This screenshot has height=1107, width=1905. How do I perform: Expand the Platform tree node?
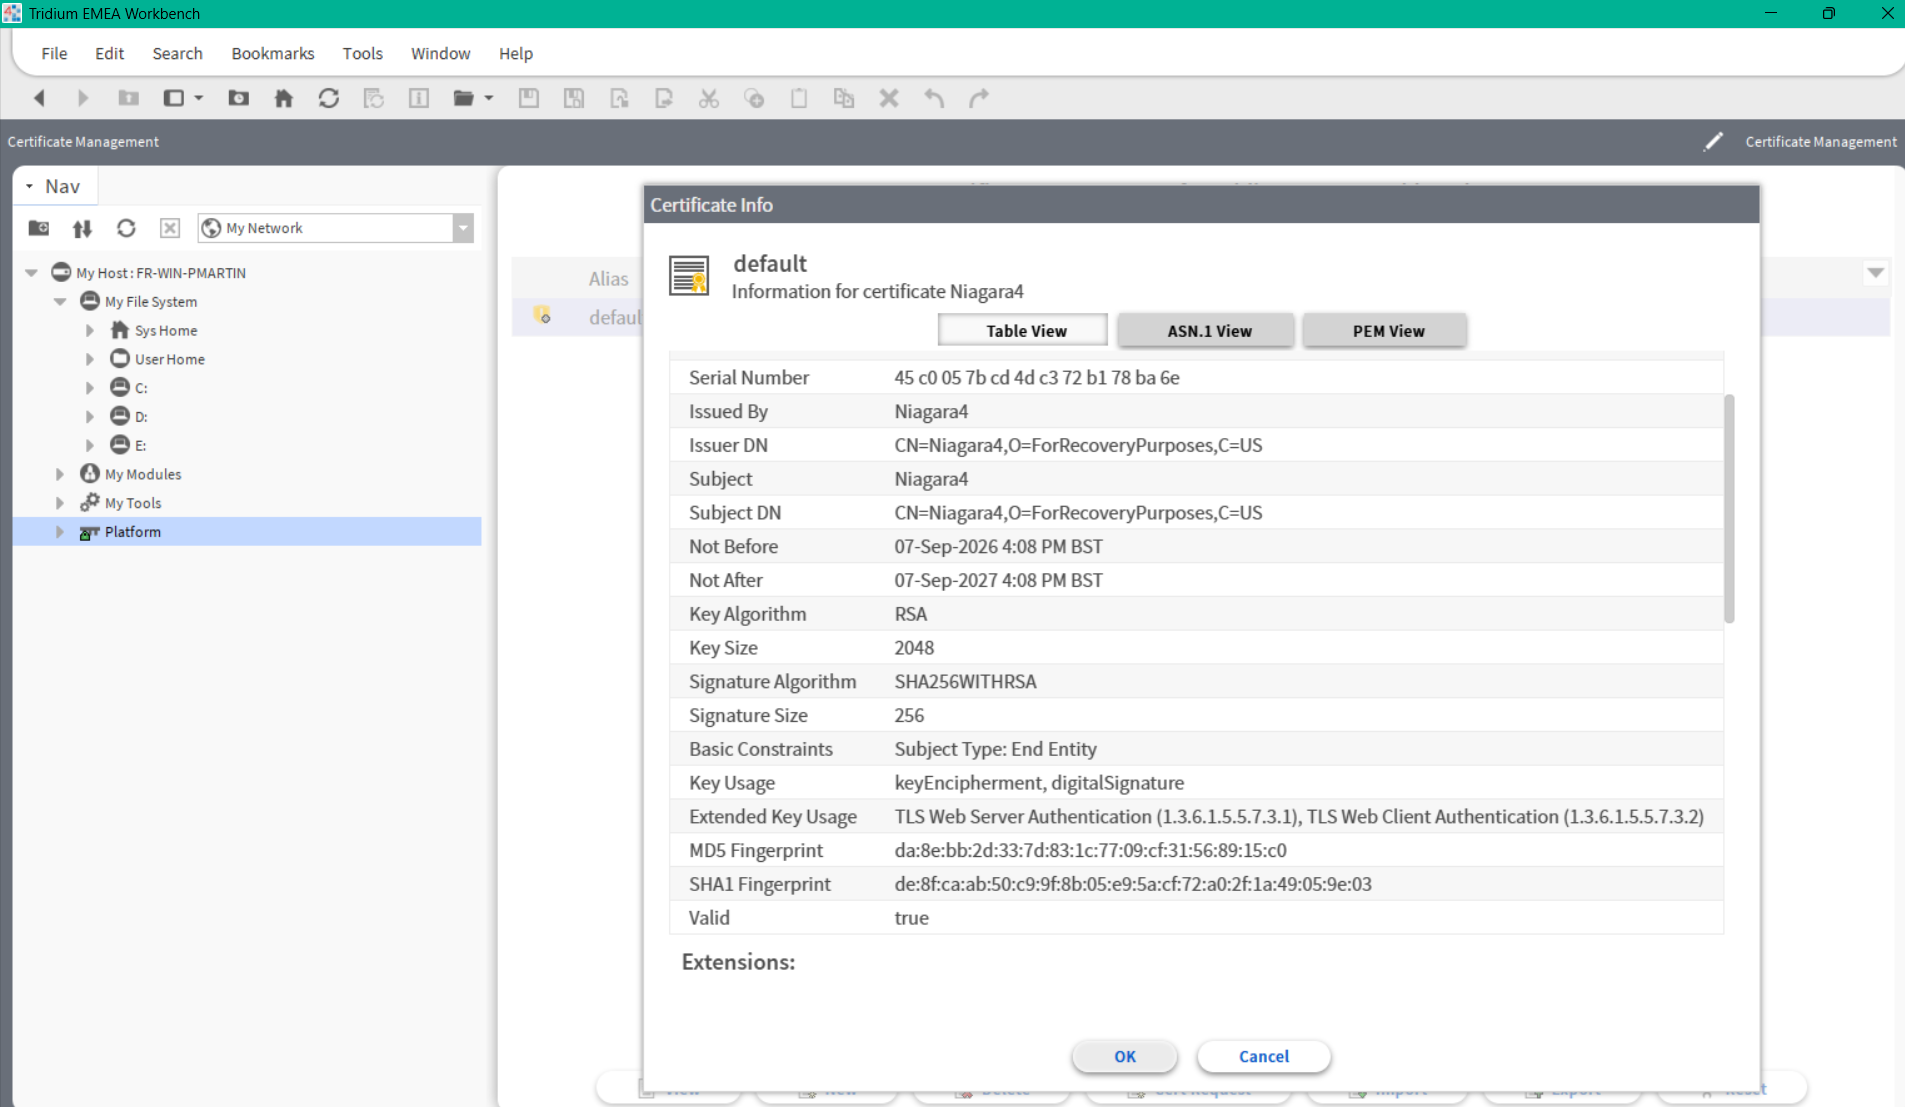60,532
